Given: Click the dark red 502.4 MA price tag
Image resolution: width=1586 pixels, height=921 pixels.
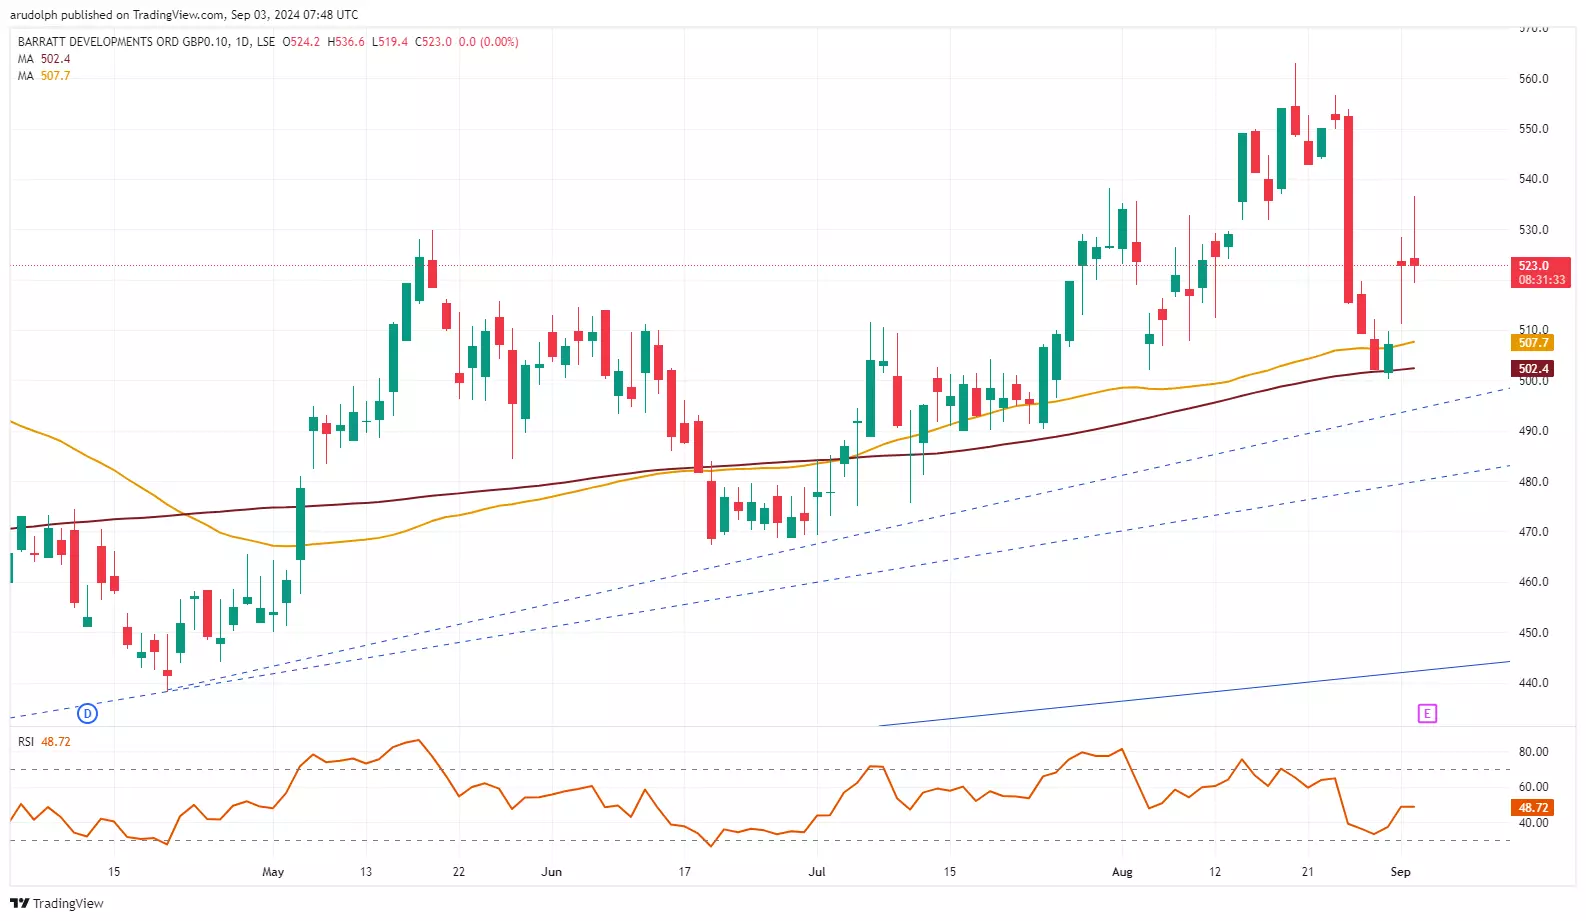Looking at the screenshot, I should 1532,369.
